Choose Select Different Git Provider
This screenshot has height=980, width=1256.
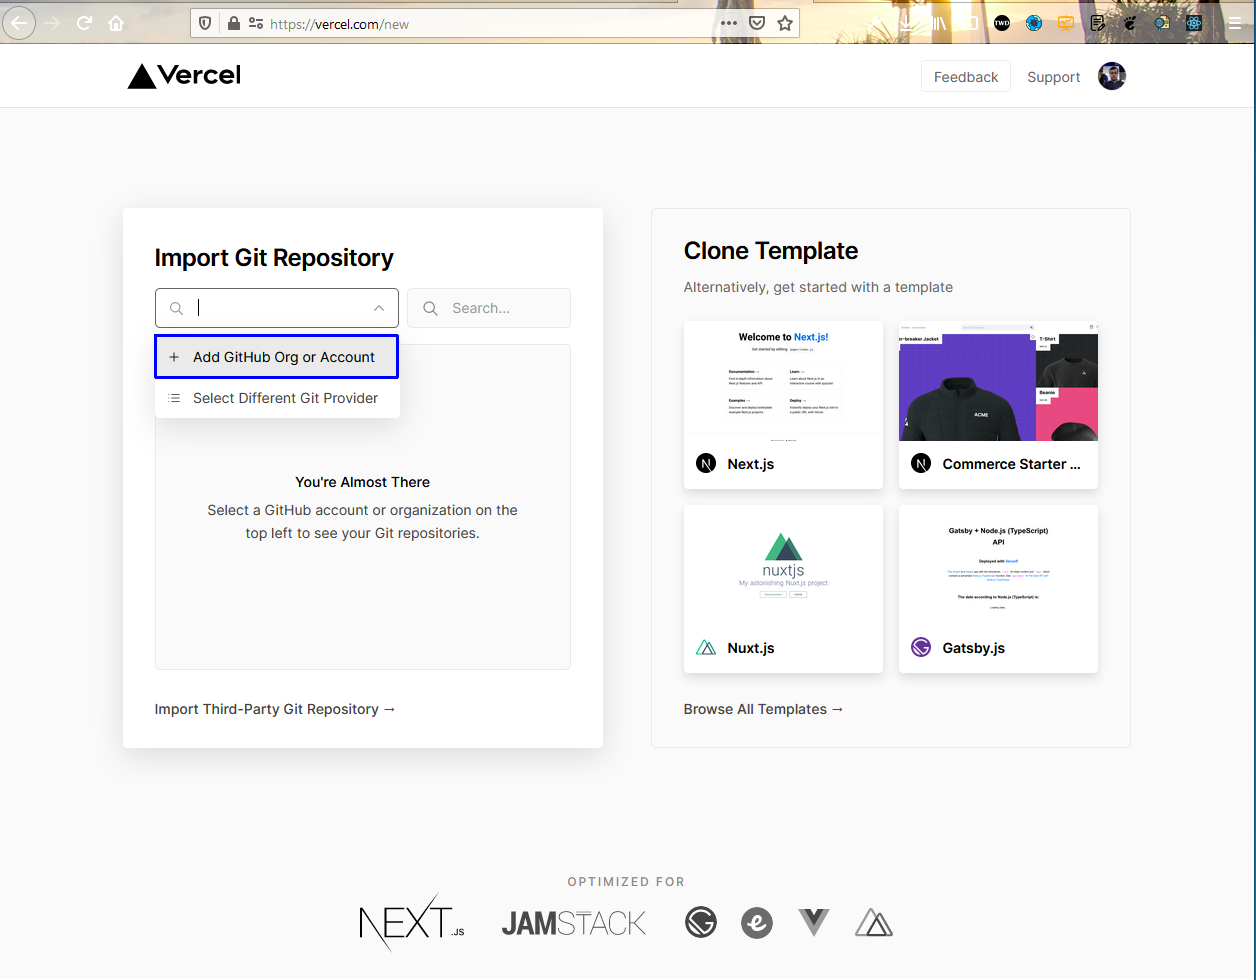pyautogui.click(x=277, y=398)
